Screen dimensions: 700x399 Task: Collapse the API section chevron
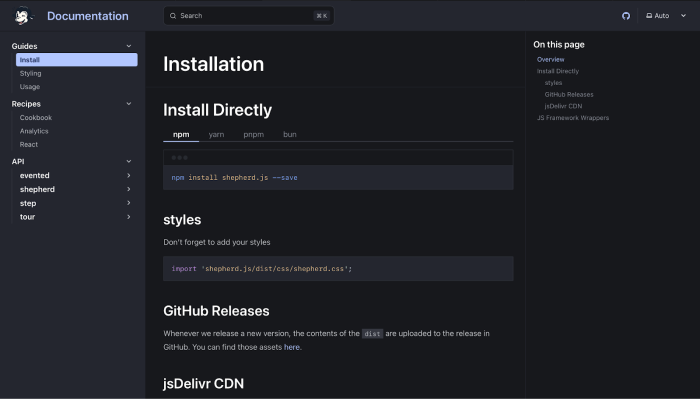129,161
